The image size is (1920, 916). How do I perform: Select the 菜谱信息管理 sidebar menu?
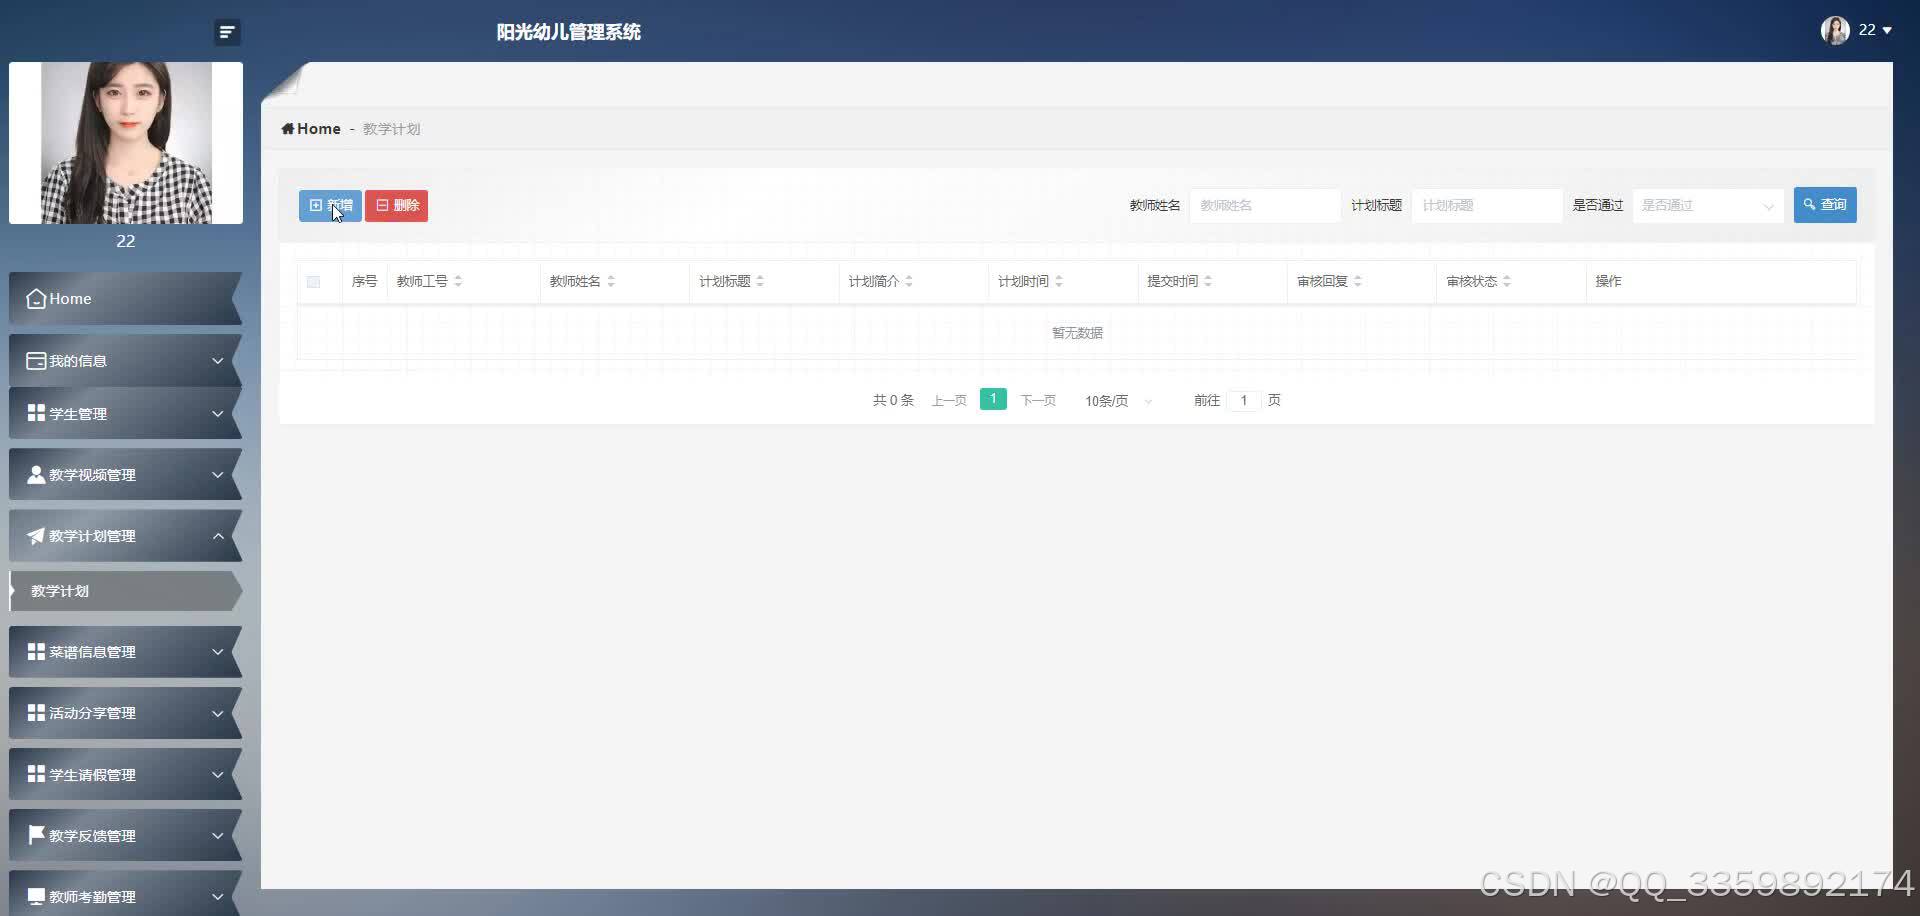pyautogui.click(x=92, y=651)
